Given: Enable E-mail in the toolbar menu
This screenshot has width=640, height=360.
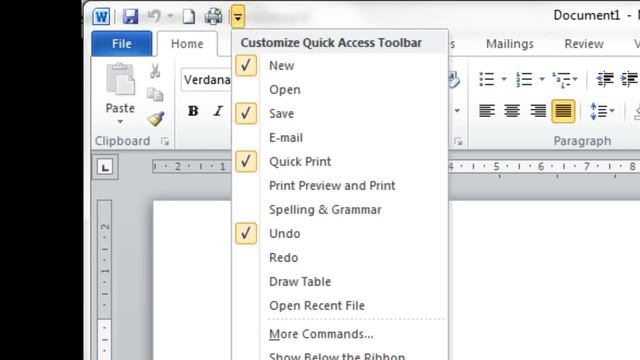Looking at the screenshot, I should (x=340, y=138).
